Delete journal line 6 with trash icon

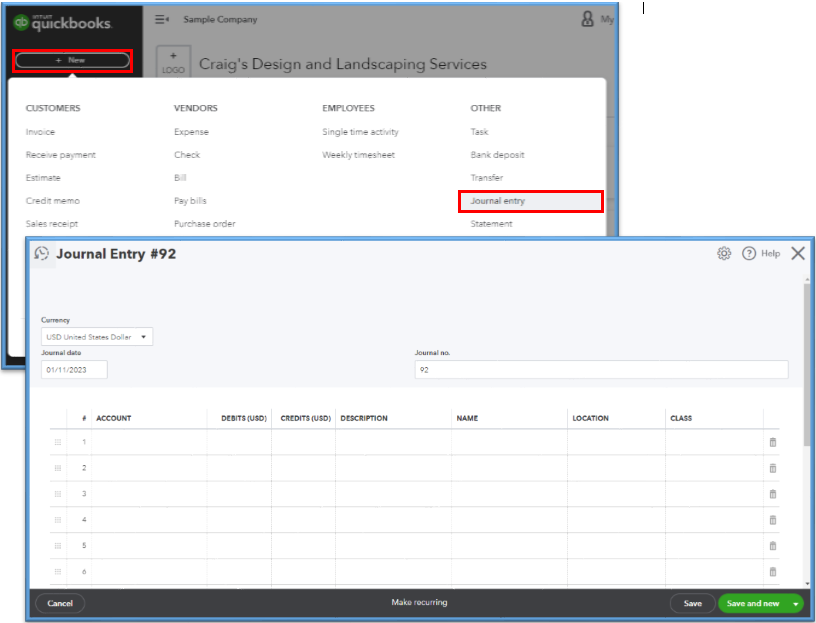pyautogui.click(x=773, y=571)
